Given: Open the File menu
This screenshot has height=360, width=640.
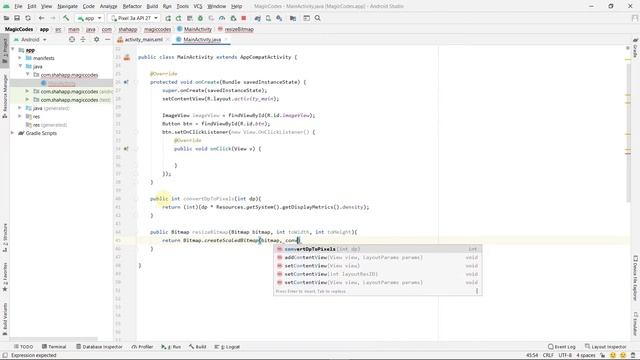Looking at the screenshot, I should tap(18, 6).
